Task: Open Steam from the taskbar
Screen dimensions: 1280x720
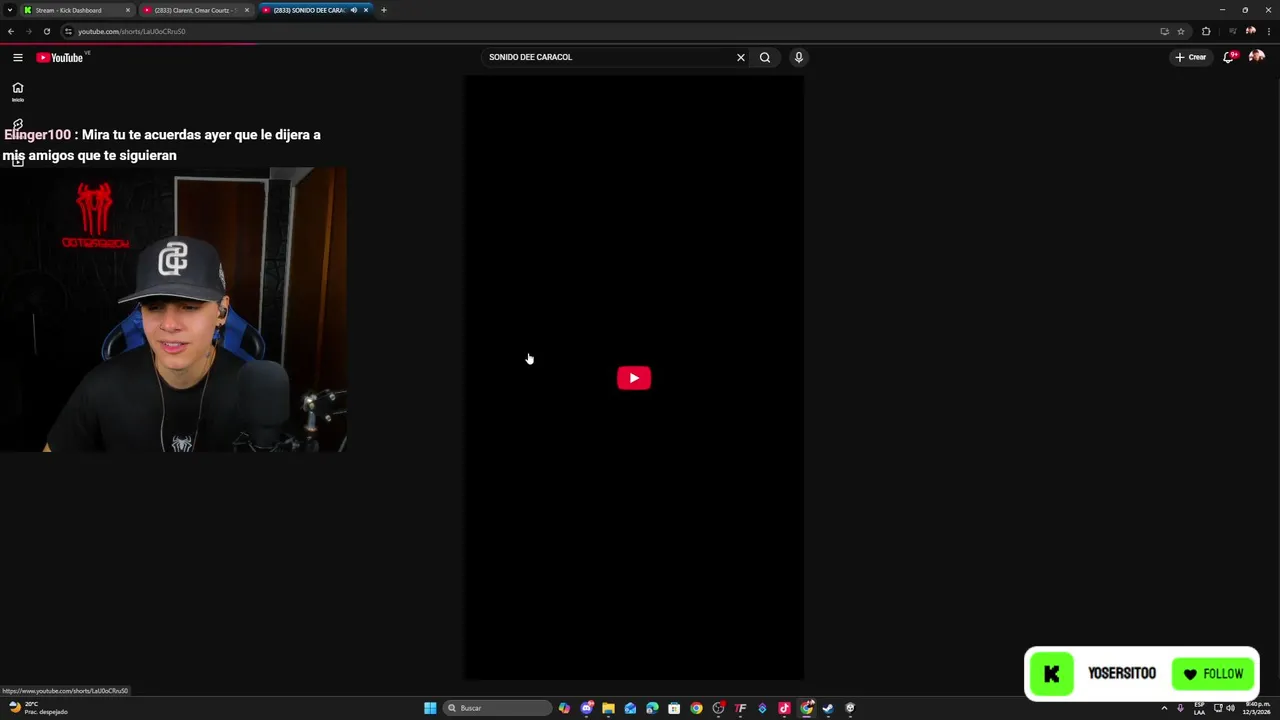Action: 828,708
